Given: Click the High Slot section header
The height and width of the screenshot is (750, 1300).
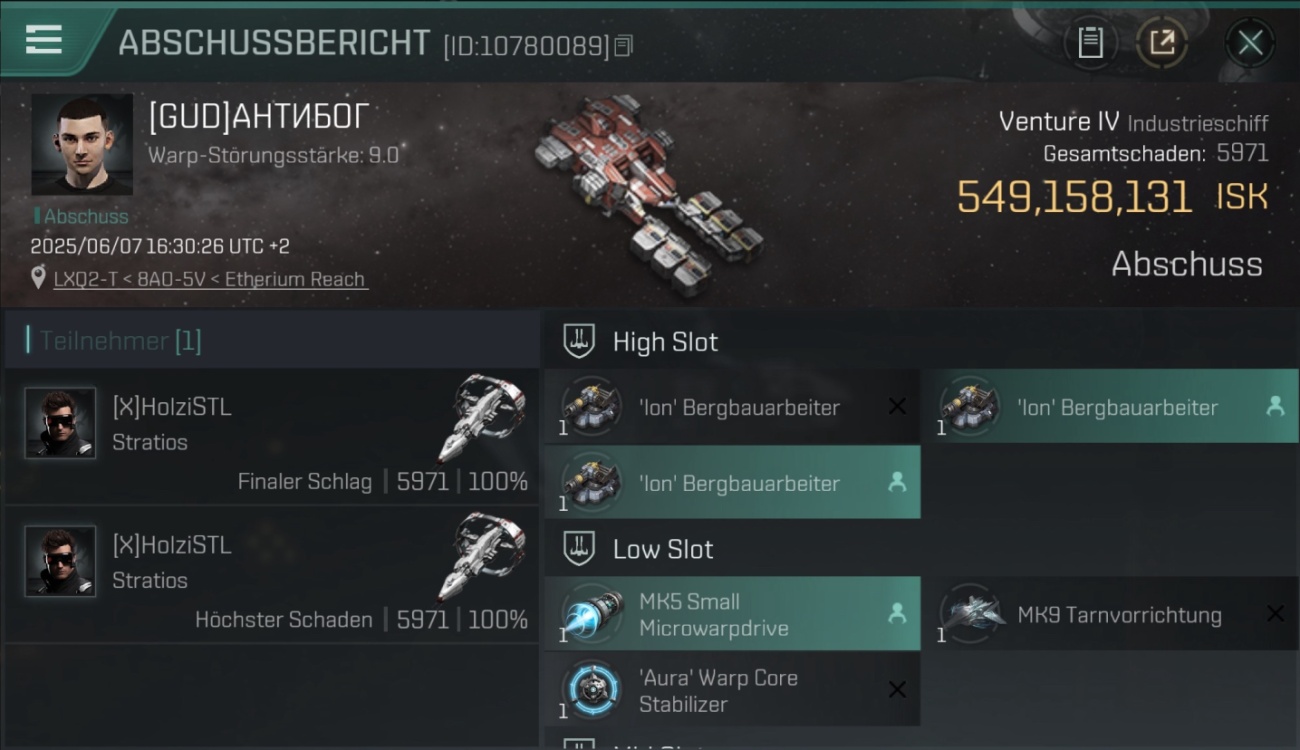Looking at the screenshot, I should pos(920,342).
